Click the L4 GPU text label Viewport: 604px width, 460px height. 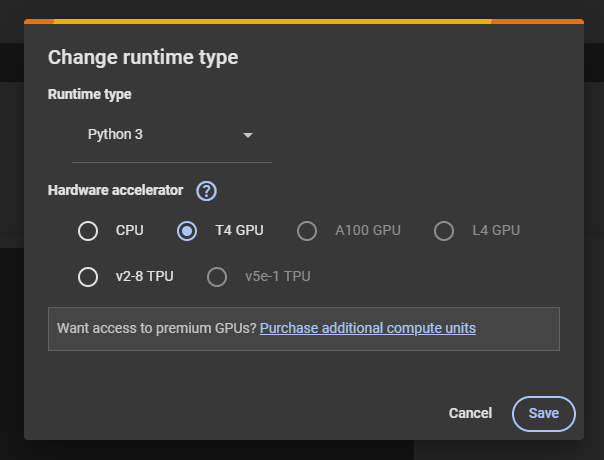(496, 231)
